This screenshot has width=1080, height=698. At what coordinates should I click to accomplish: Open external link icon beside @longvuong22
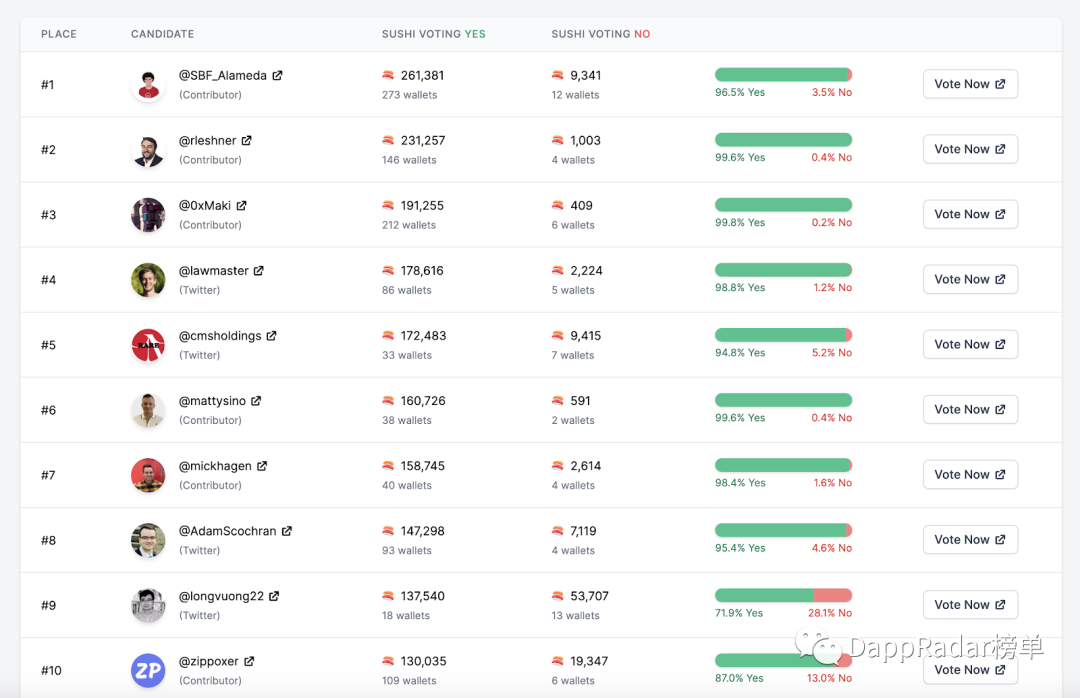tap(273, 596)
